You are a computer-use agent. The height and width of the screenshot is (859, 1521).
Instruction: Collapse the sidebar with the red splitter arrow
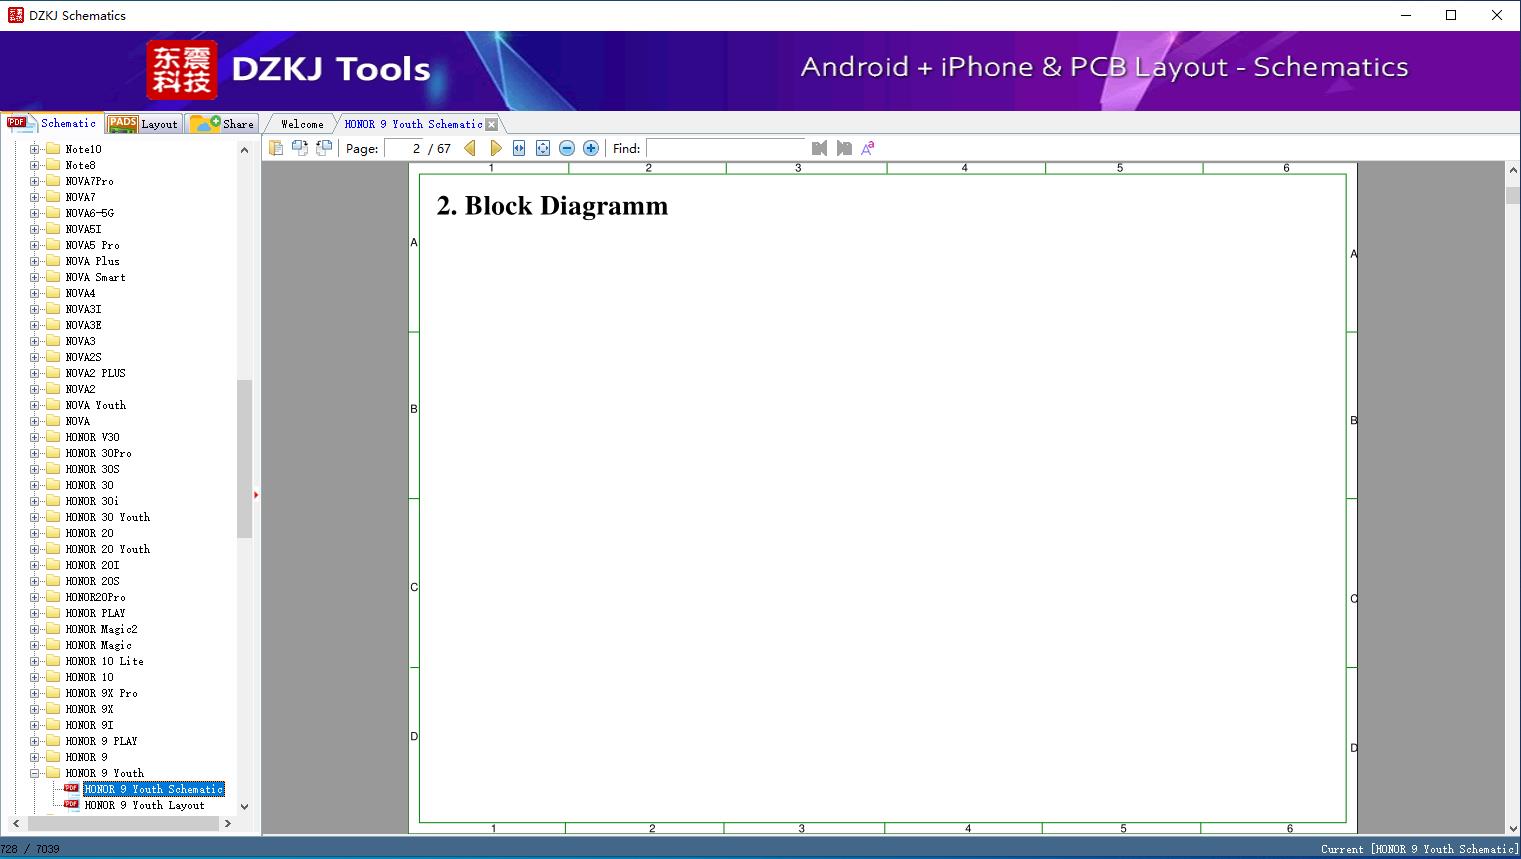coord(256,495)
